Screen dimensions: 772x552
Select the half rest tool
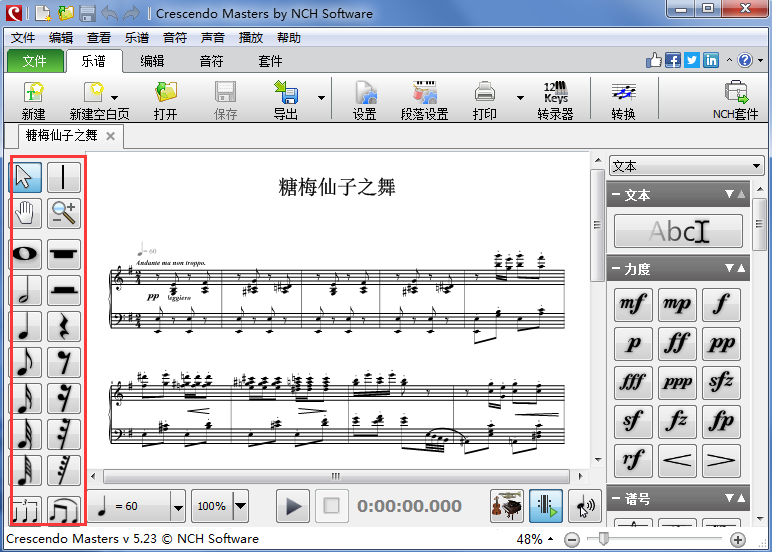coord(64,290)
